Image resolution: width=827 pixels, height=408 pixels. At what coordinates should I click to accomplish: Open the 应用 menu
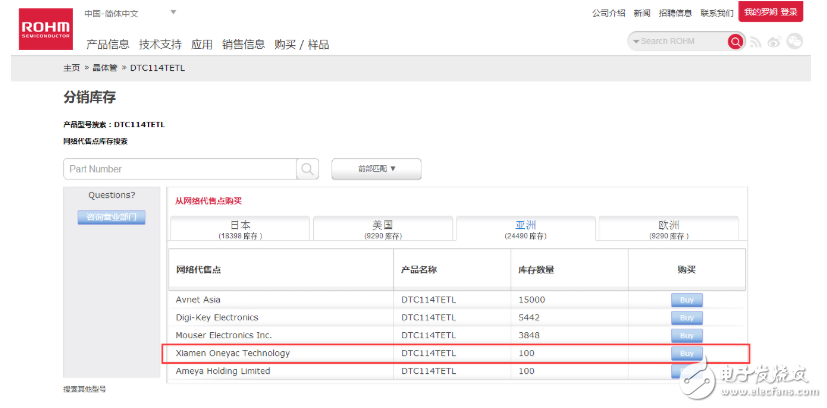[x=201, y=44]
